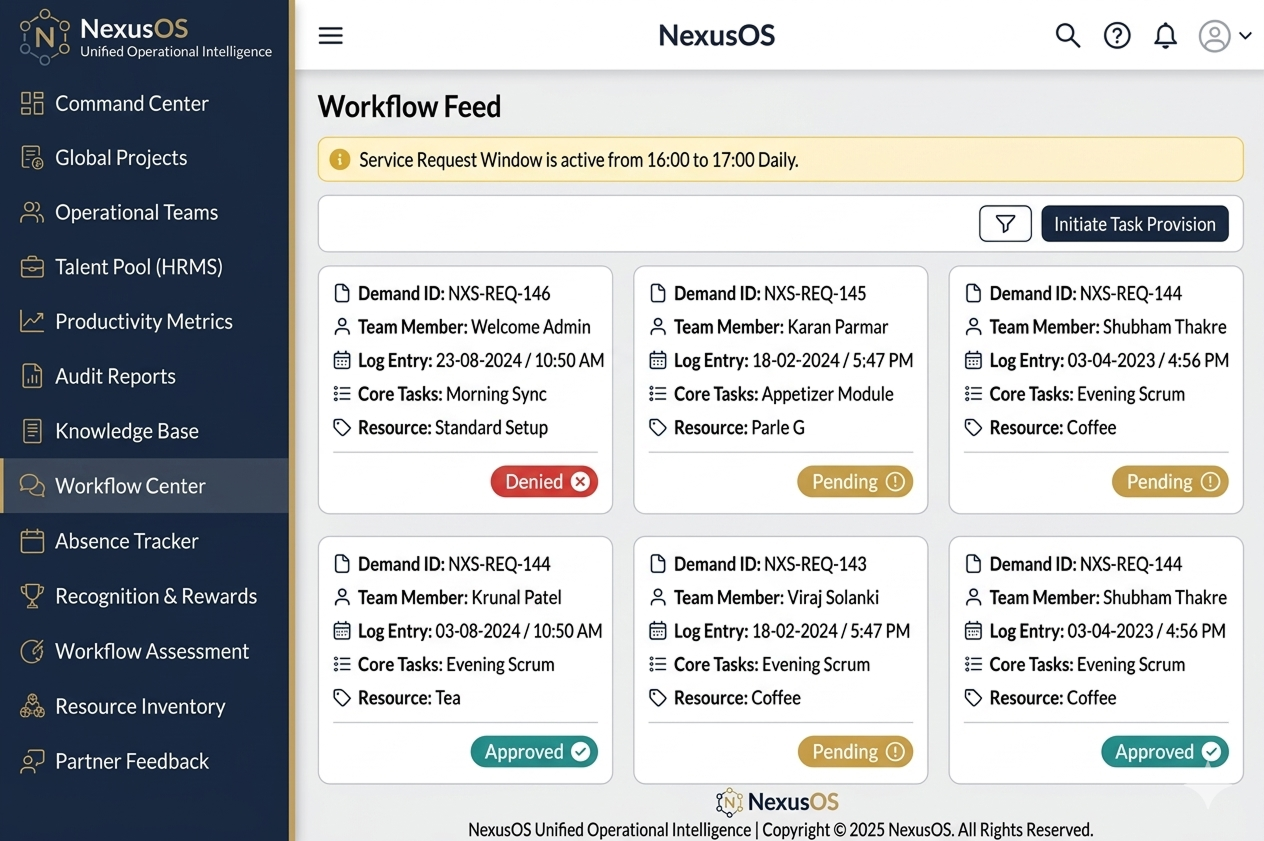This screenshot has width=1264, height=841.
Task: Open Command Center from sidebar
Action: 131,103
